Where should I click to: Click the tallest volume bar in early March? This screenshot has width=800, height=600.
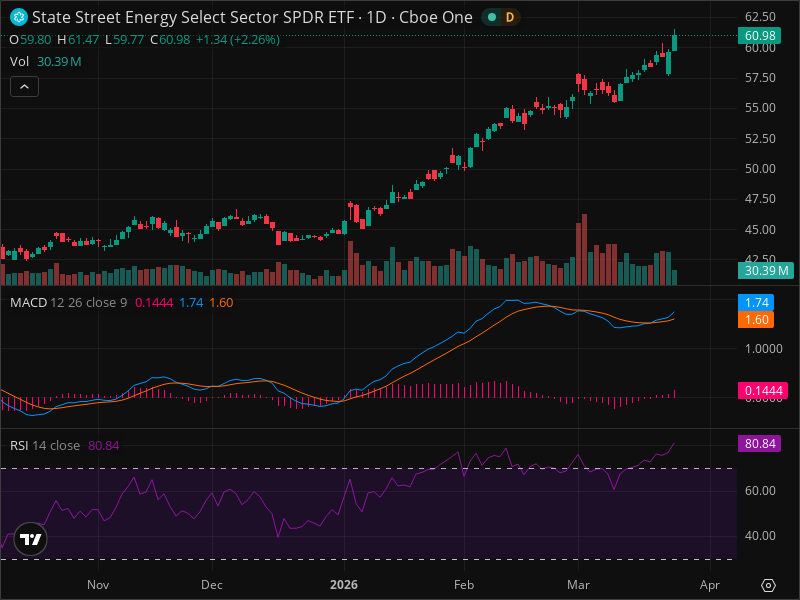point(584,249)
